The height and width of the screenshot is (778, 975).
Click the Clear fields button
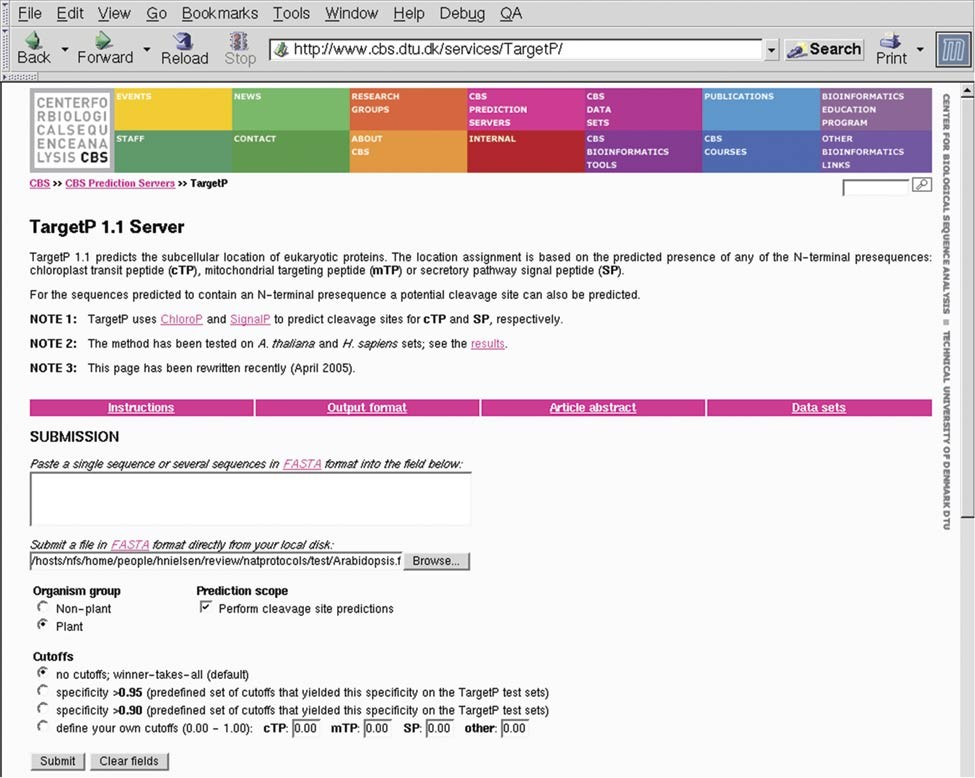129,761
